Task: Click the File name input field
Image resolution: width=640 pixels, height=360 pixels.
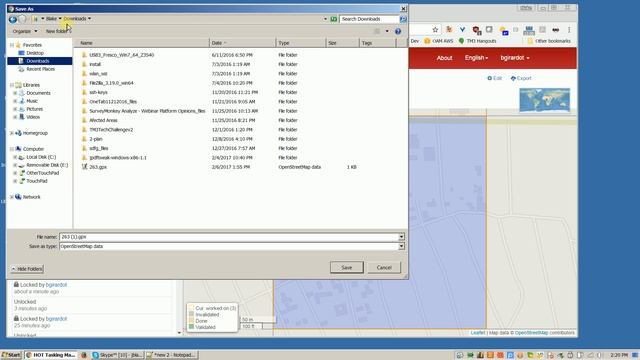Action: click(x=229, y=237)
